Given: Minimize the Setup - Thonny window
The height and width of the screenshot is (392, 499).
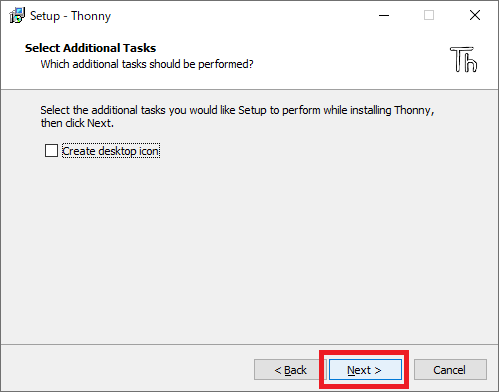Looking at the screenshot, I should 384,15.
